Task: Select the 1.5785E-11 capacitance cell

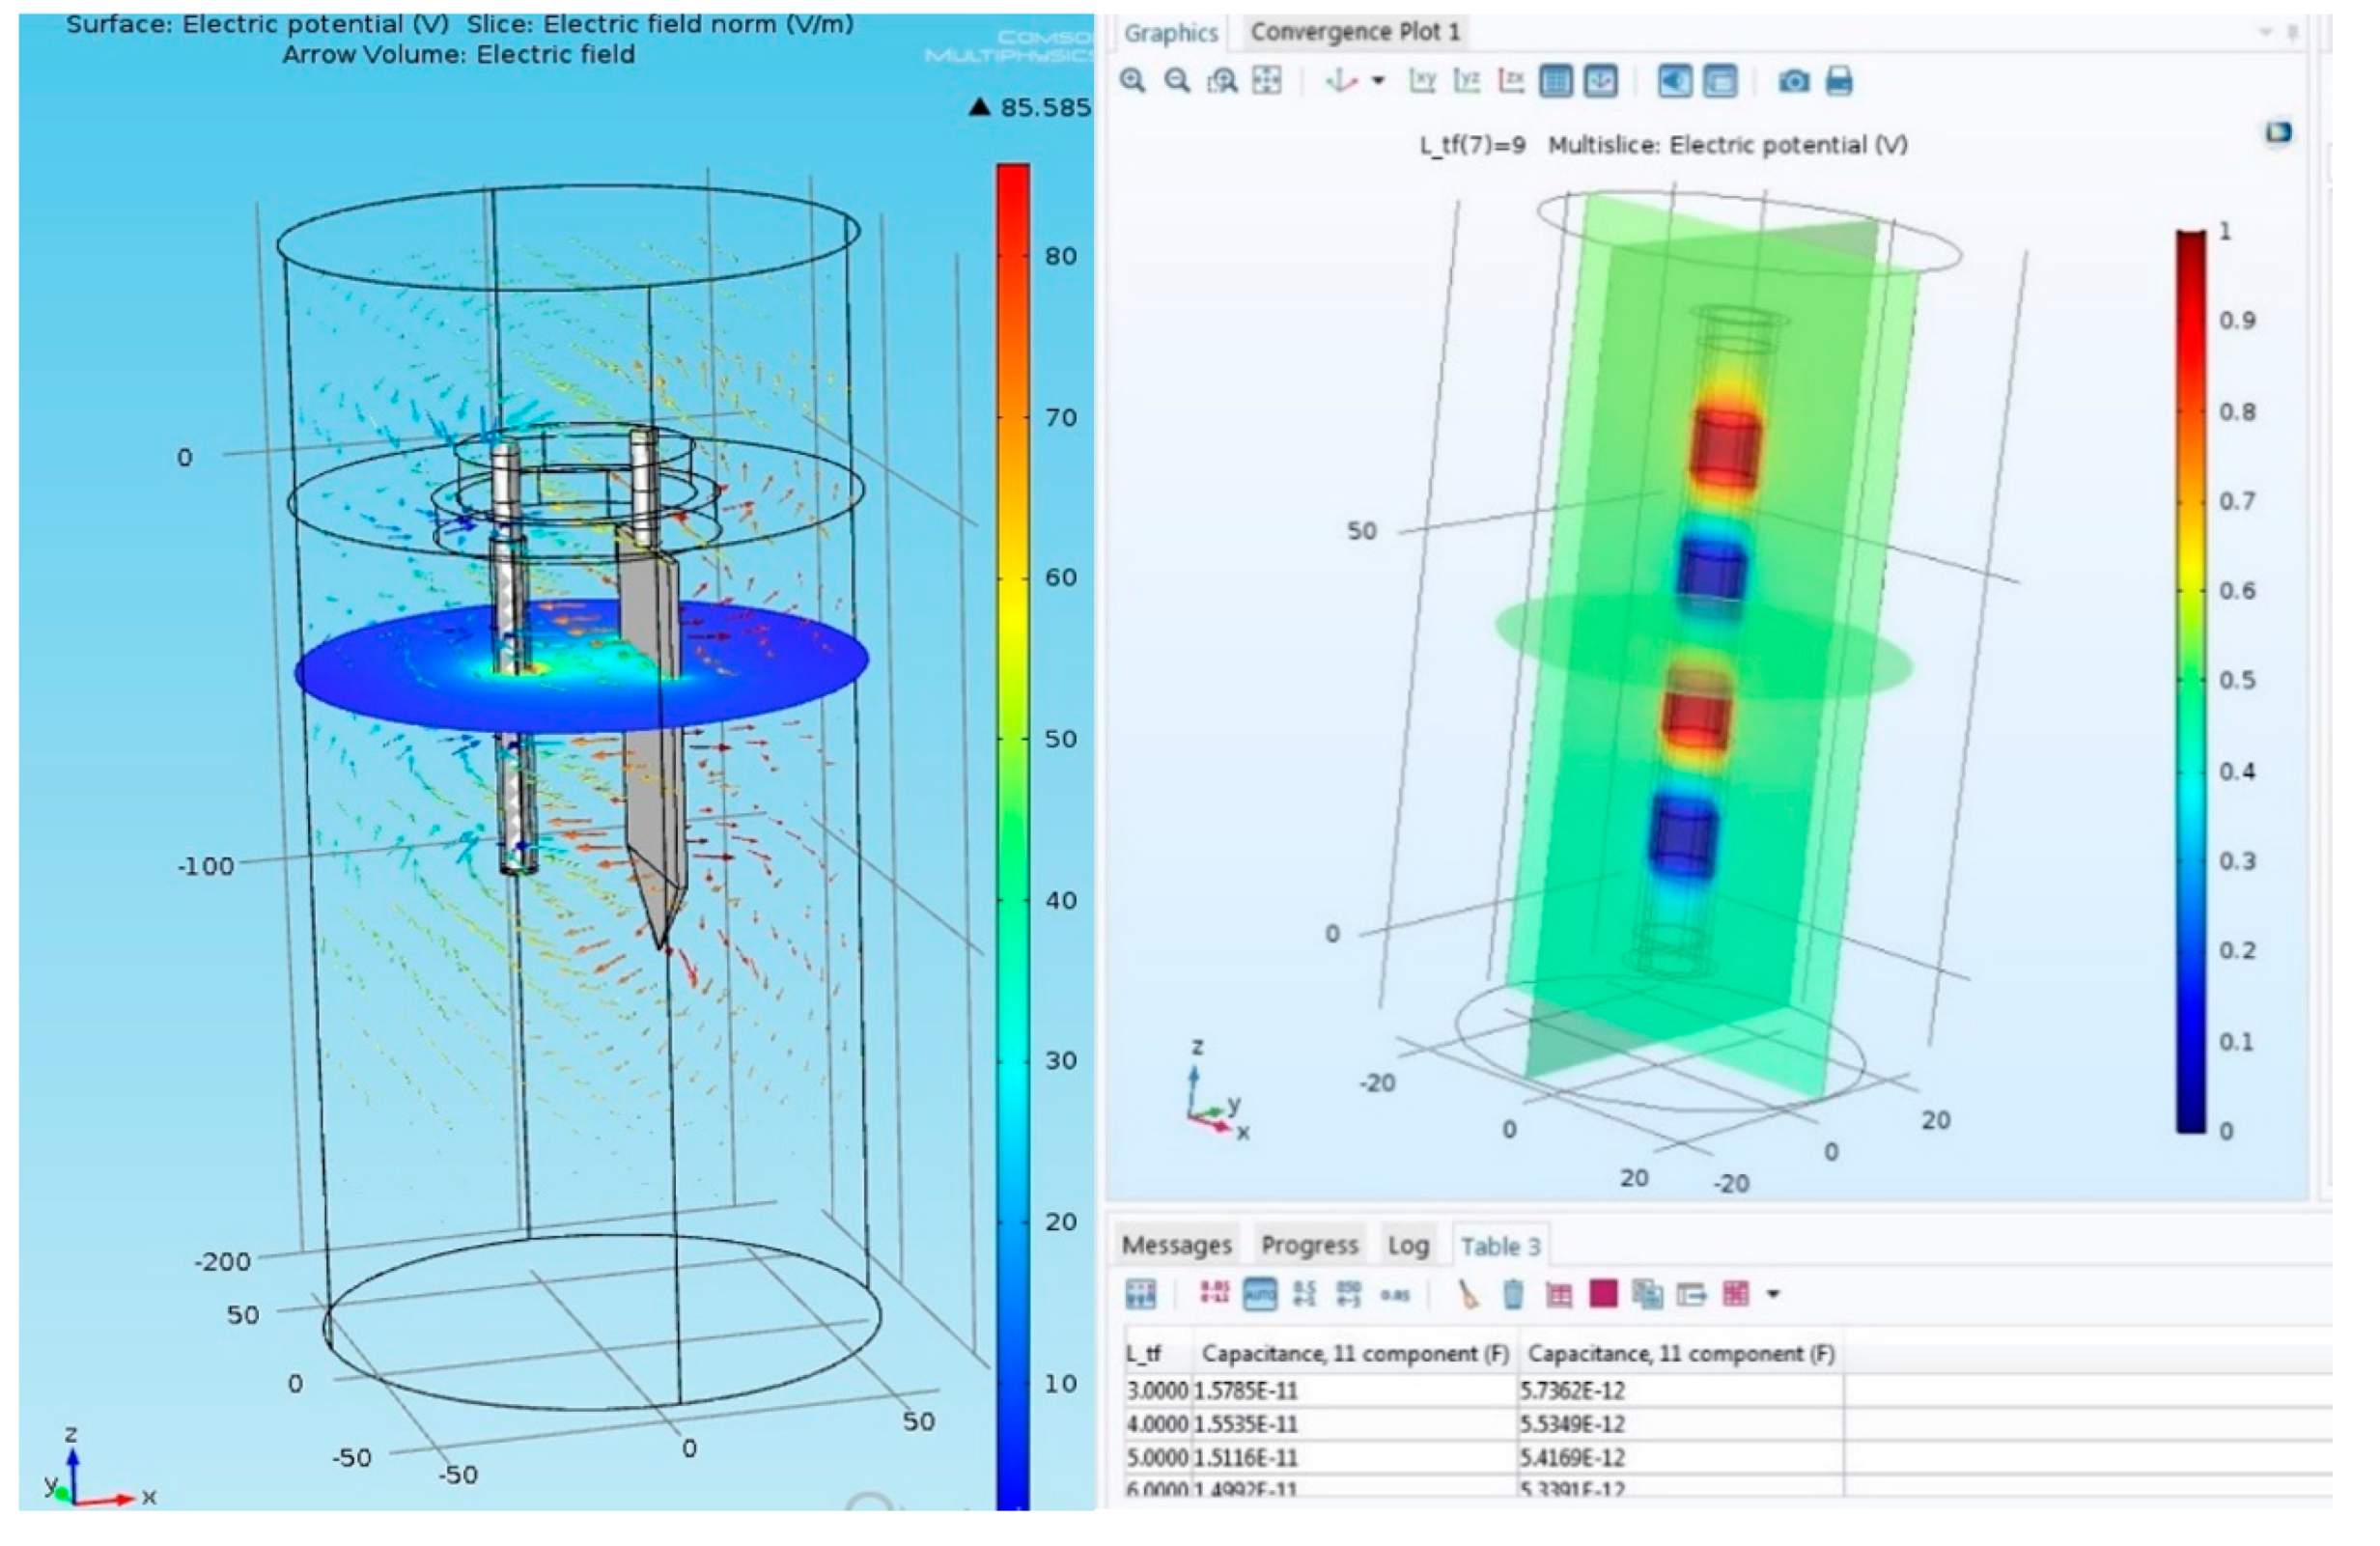Action: coord(1245,1390)
